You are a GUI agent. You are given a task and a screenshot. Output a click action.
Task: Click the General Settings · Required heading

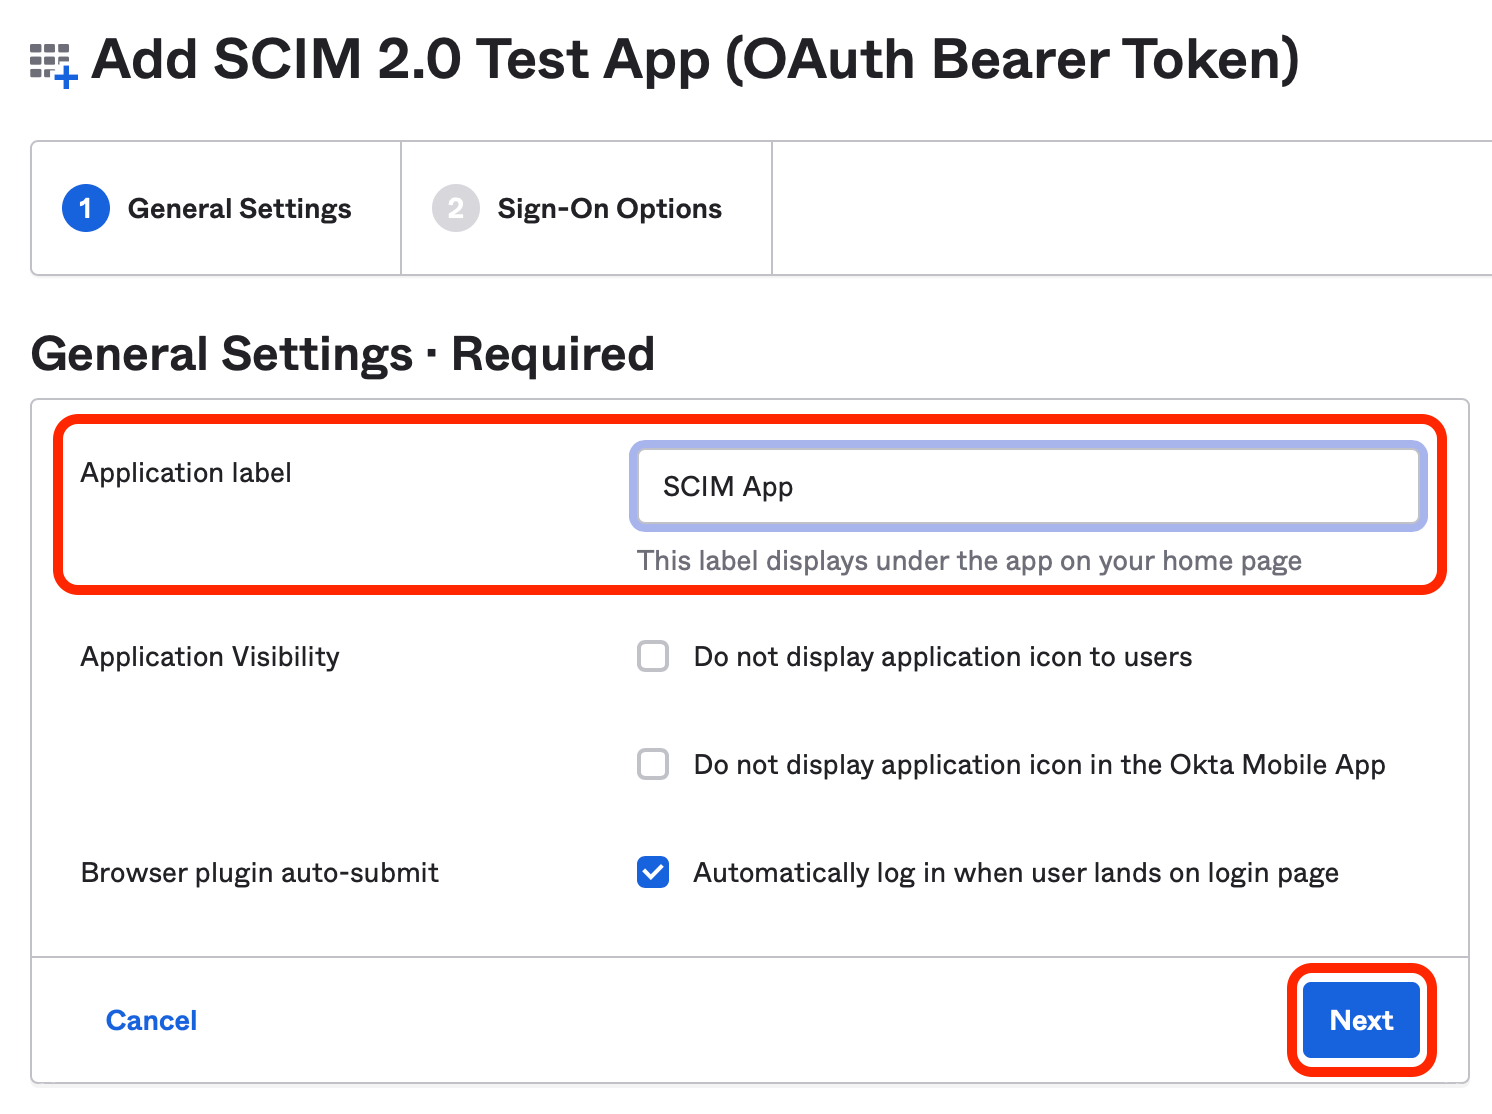343,354
